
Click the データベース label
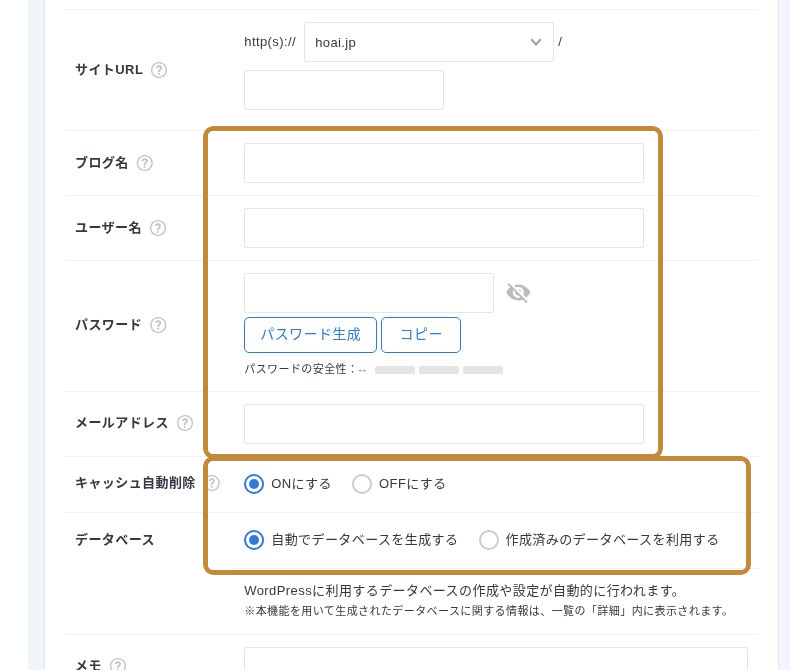pyautogui.click(x=114, y=540)
